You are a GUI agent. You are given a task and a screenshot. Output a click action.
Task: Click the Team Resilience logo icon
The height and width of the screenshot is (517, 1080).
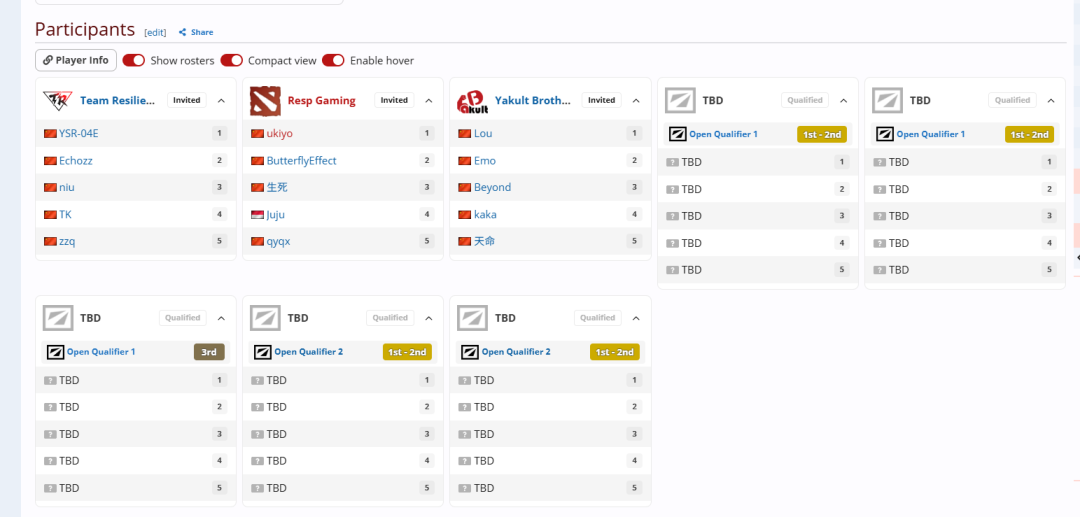tap(56, 101)
